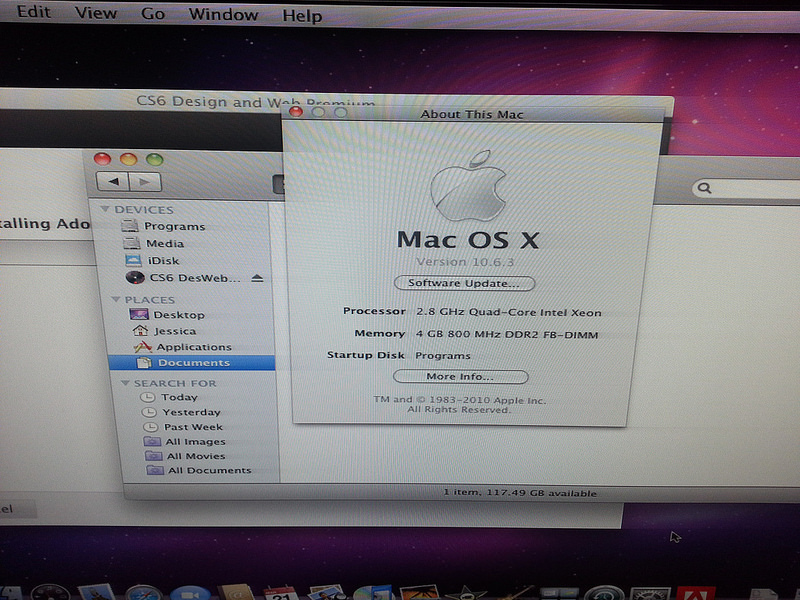Open iCal from the Dock
Viewport: 800px width, 600px height.
click(x=281, y=593)
